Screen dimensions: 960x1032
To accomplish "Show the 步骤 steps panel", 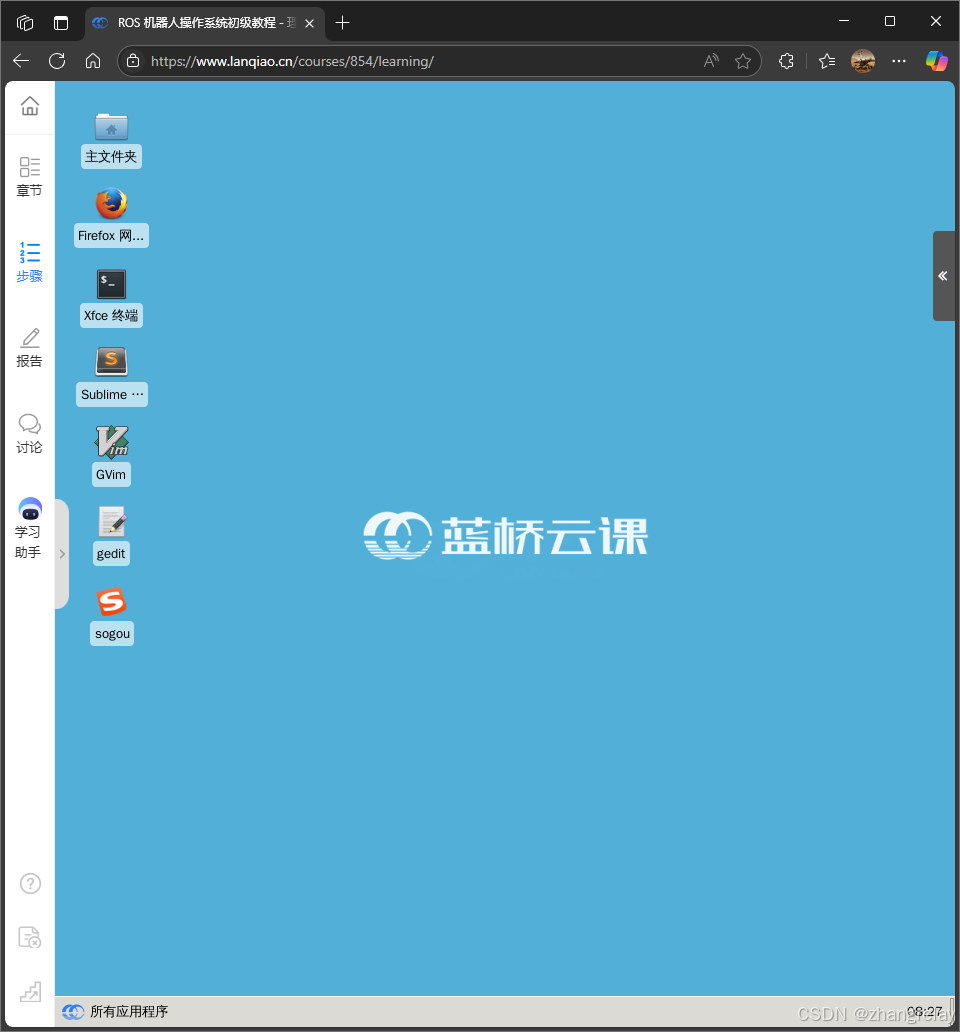I will click(30, 262).
